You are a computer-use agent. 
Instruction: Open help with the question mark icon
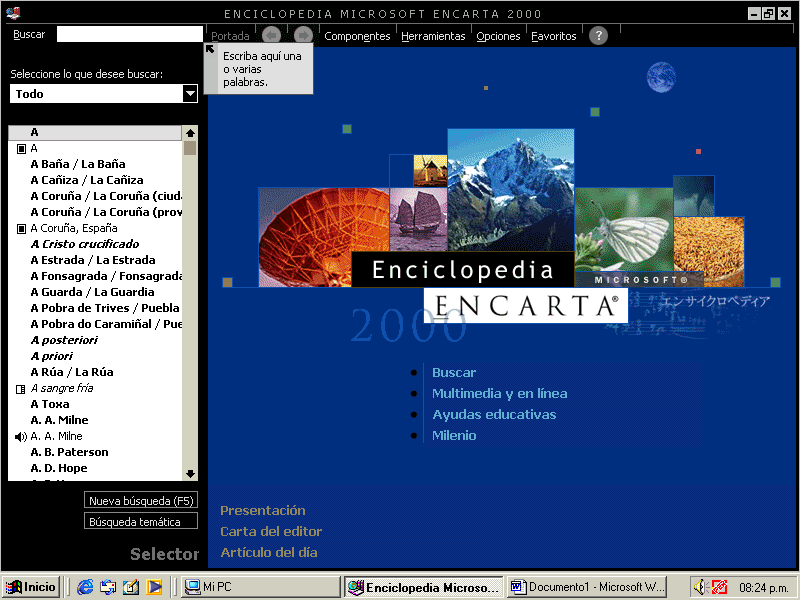tap(598, 35)
